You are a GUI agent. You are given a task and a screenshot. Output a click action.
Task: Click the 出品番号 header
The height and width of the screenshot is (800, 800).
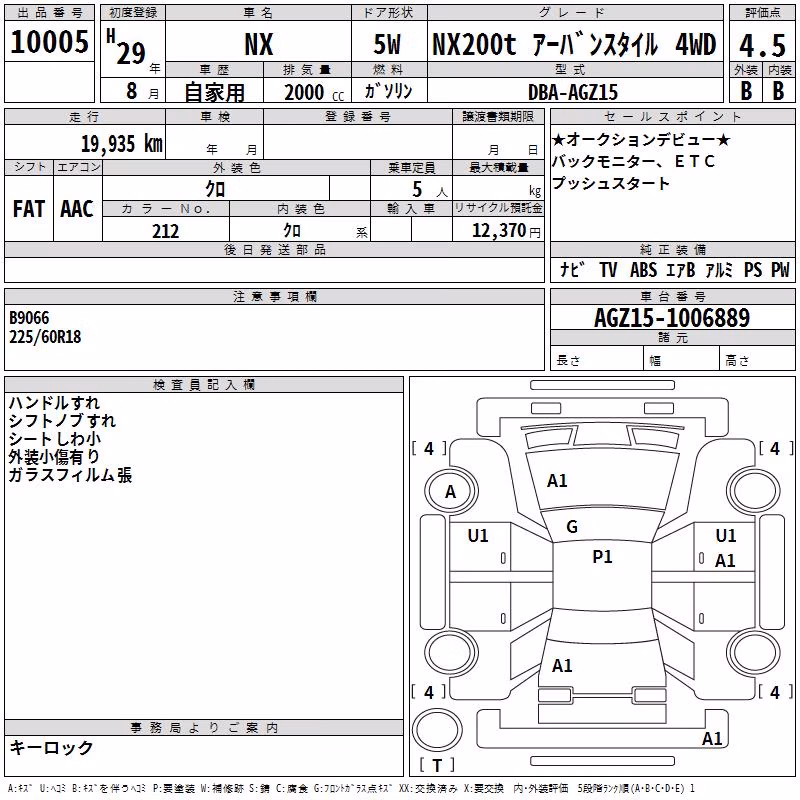(49, 13)
